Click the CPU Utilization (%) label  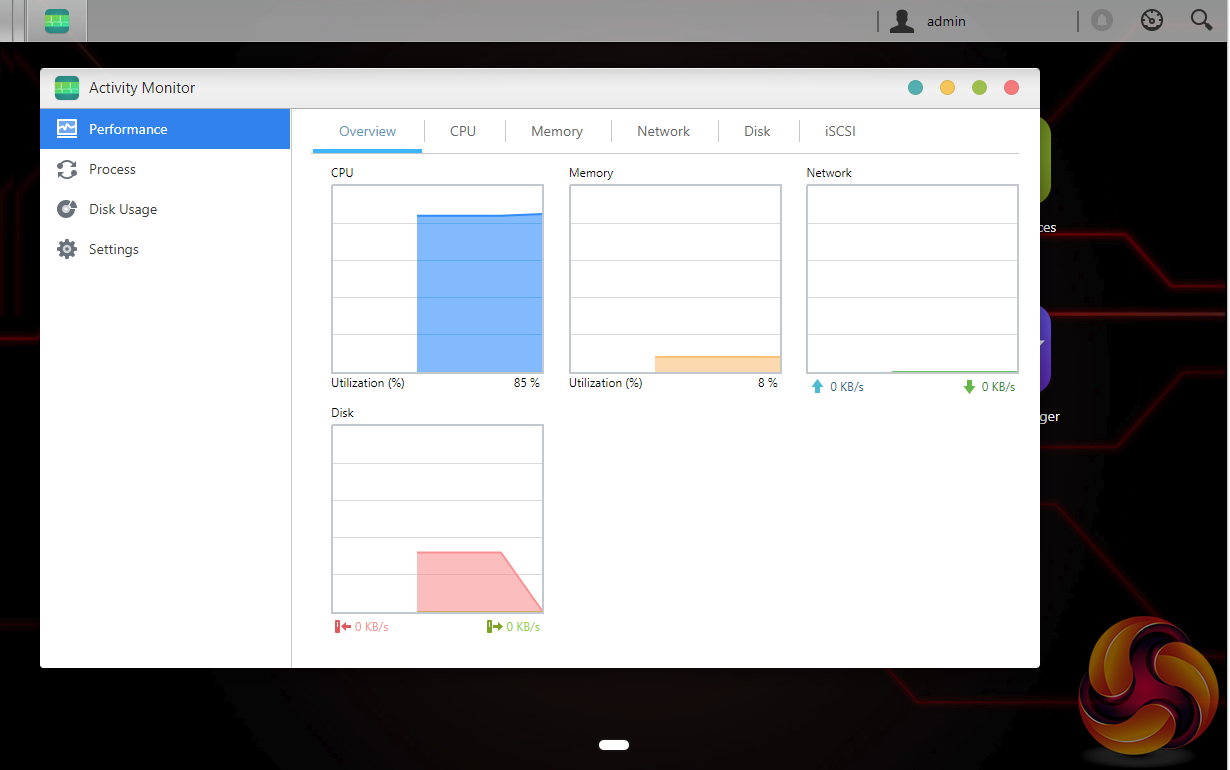(x=368, y=383)
